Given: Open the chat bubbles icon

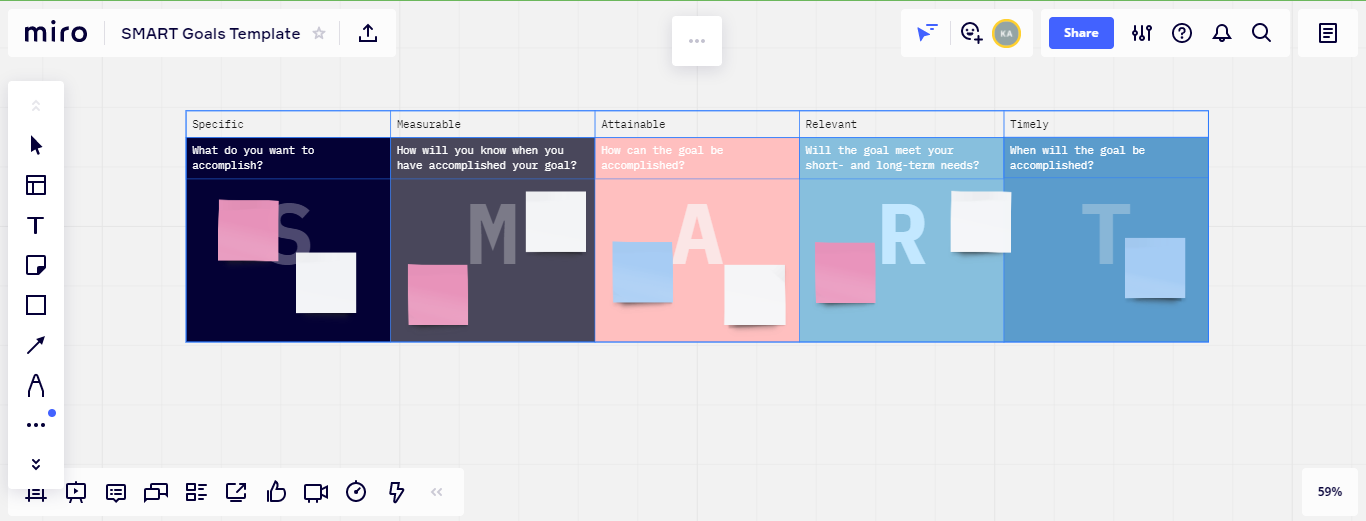Looking at the screenshot, I should [156, 492].
